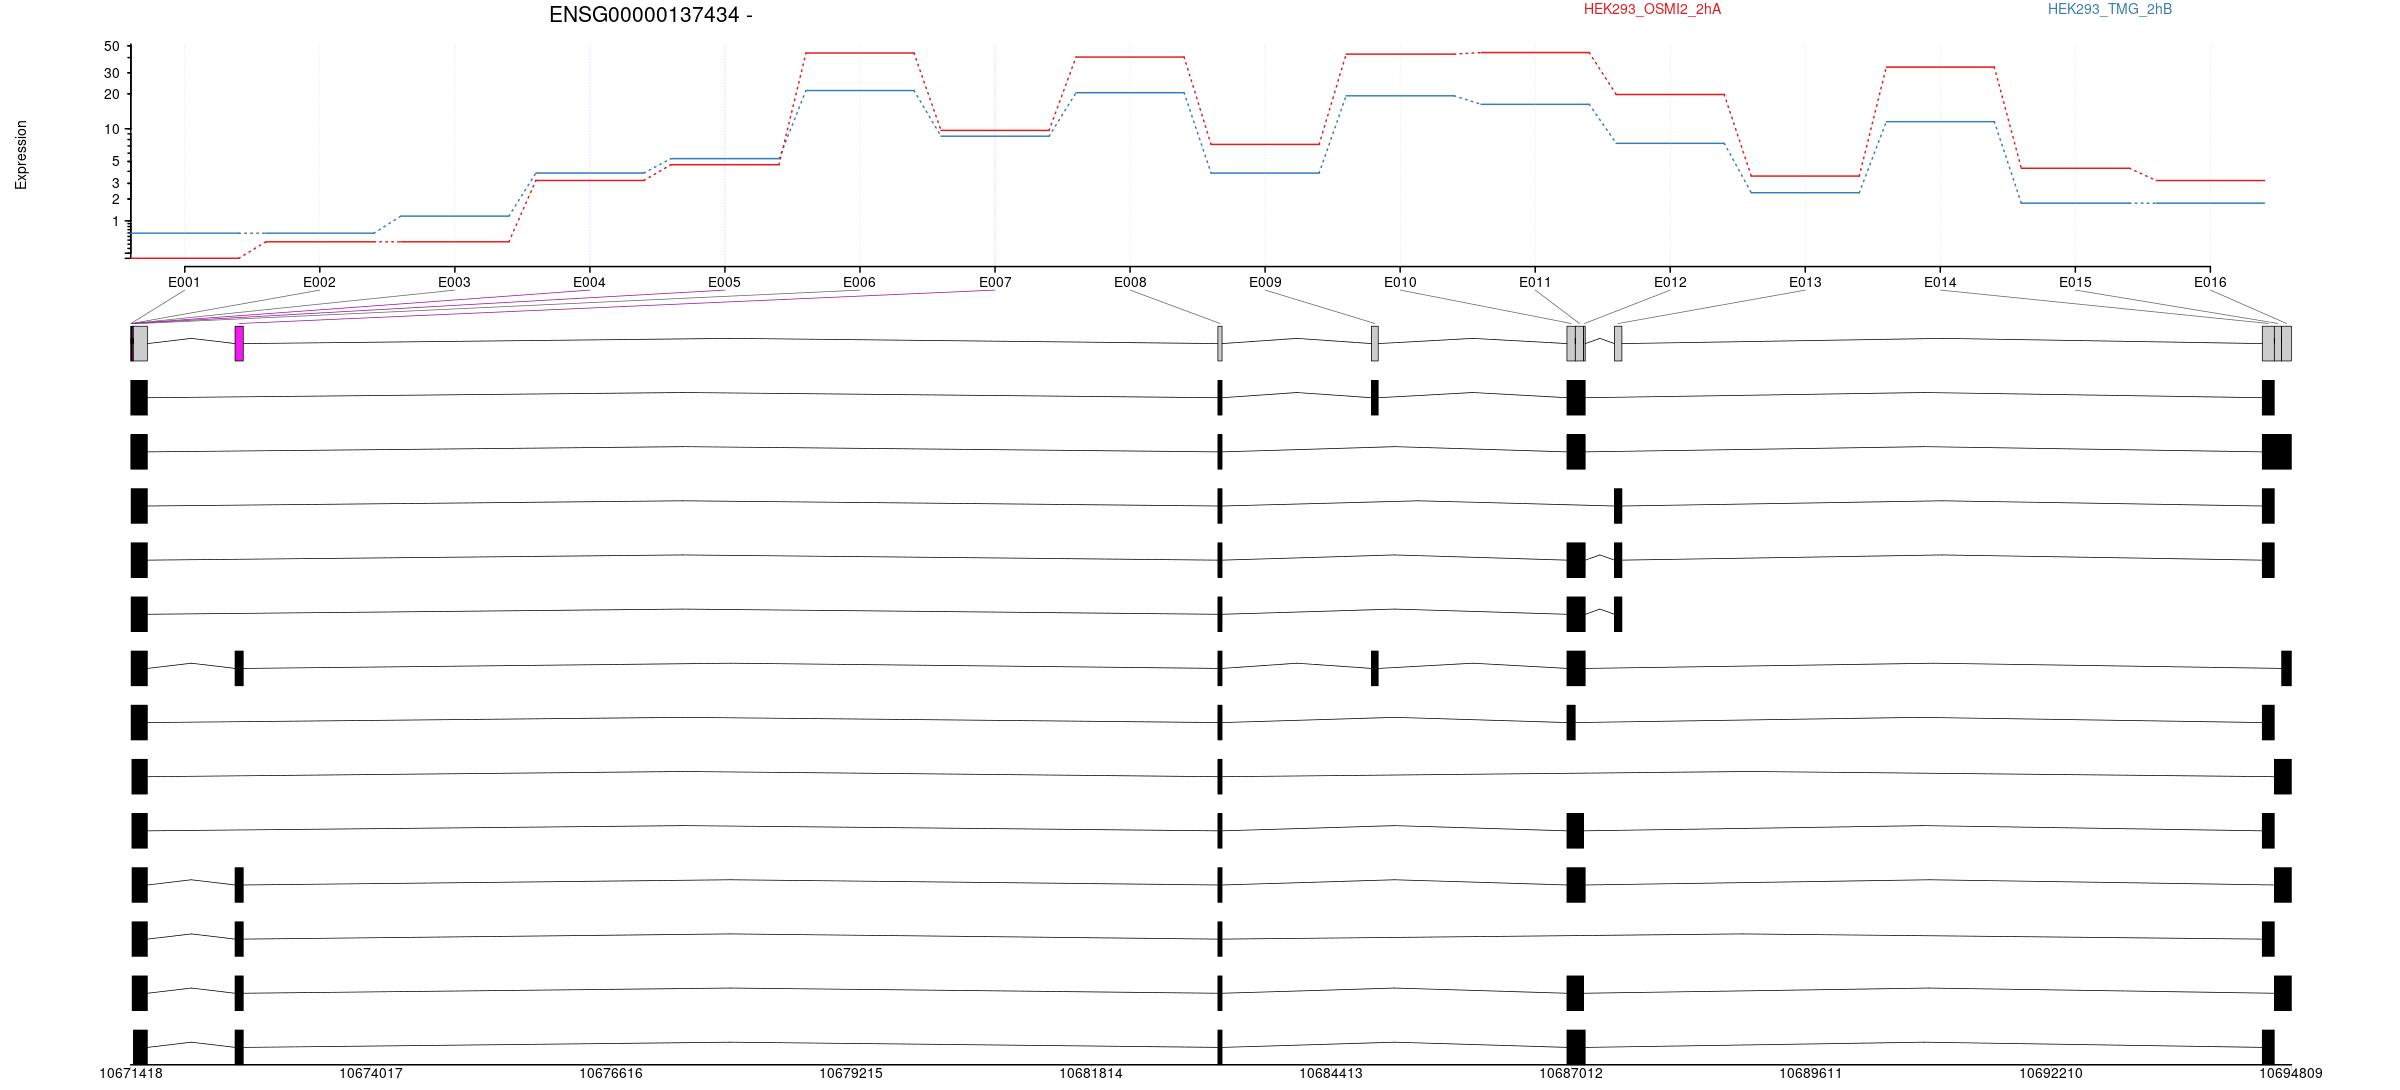The height and width of the screenshot is (1090, 2400).
Task: Select exon label E016
Action: tap(2210, 282)
